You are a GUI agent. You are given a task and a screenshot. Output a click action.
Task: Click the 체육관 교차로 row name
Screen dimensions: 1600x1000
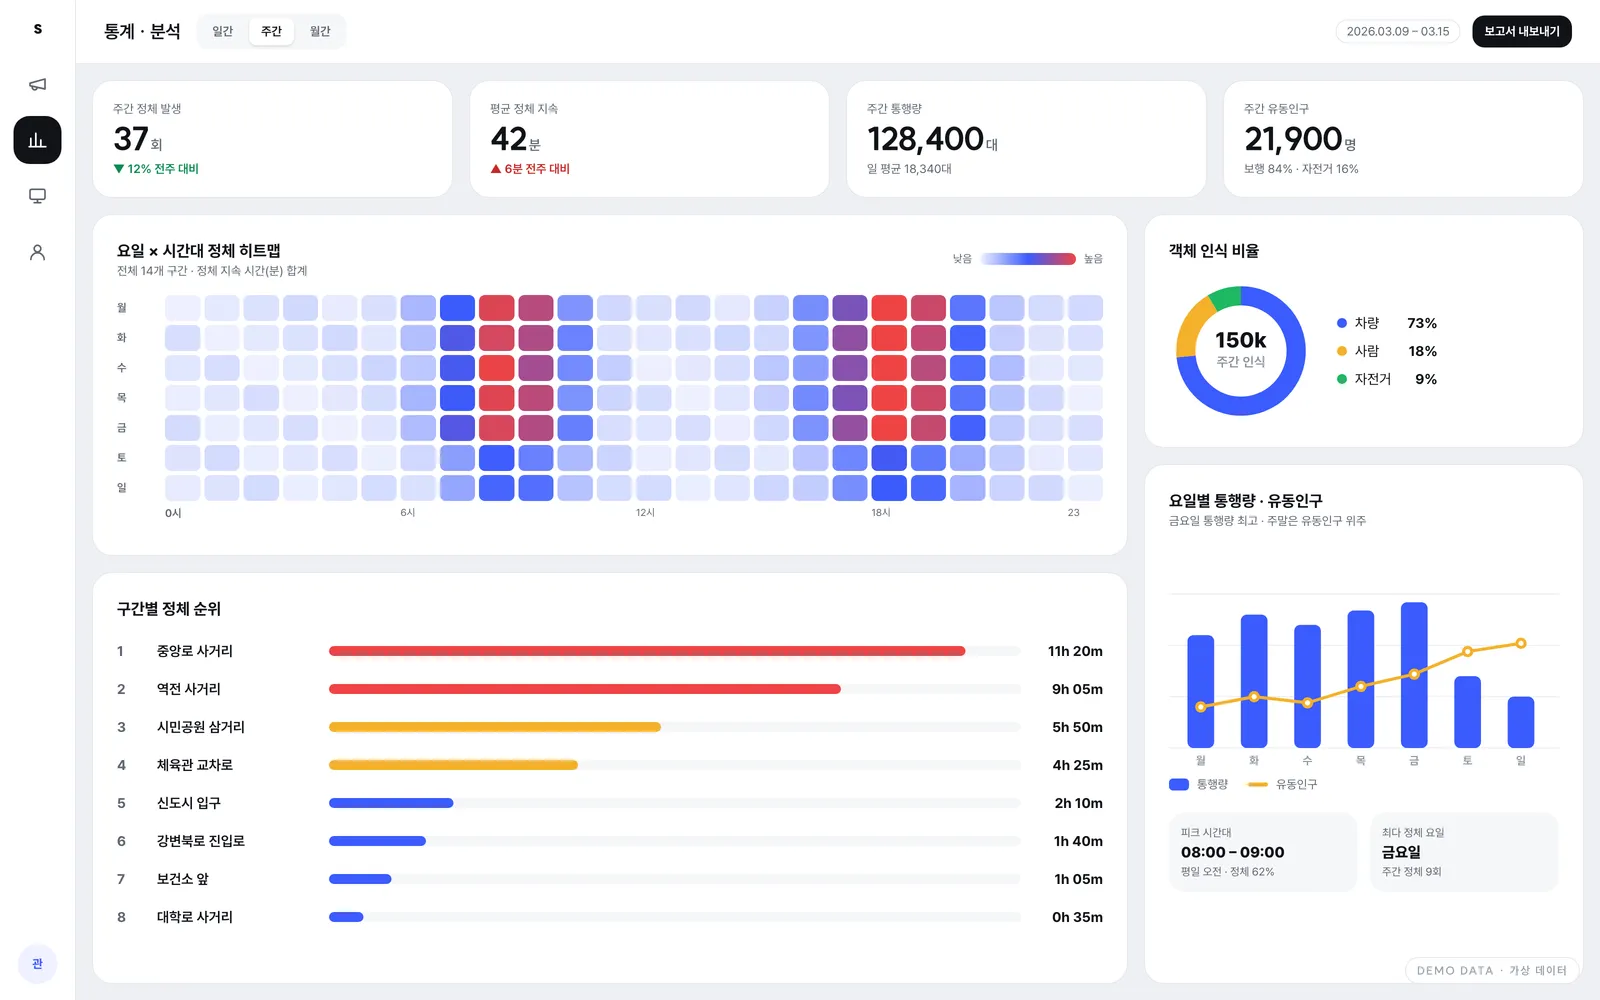click(195, 765)
